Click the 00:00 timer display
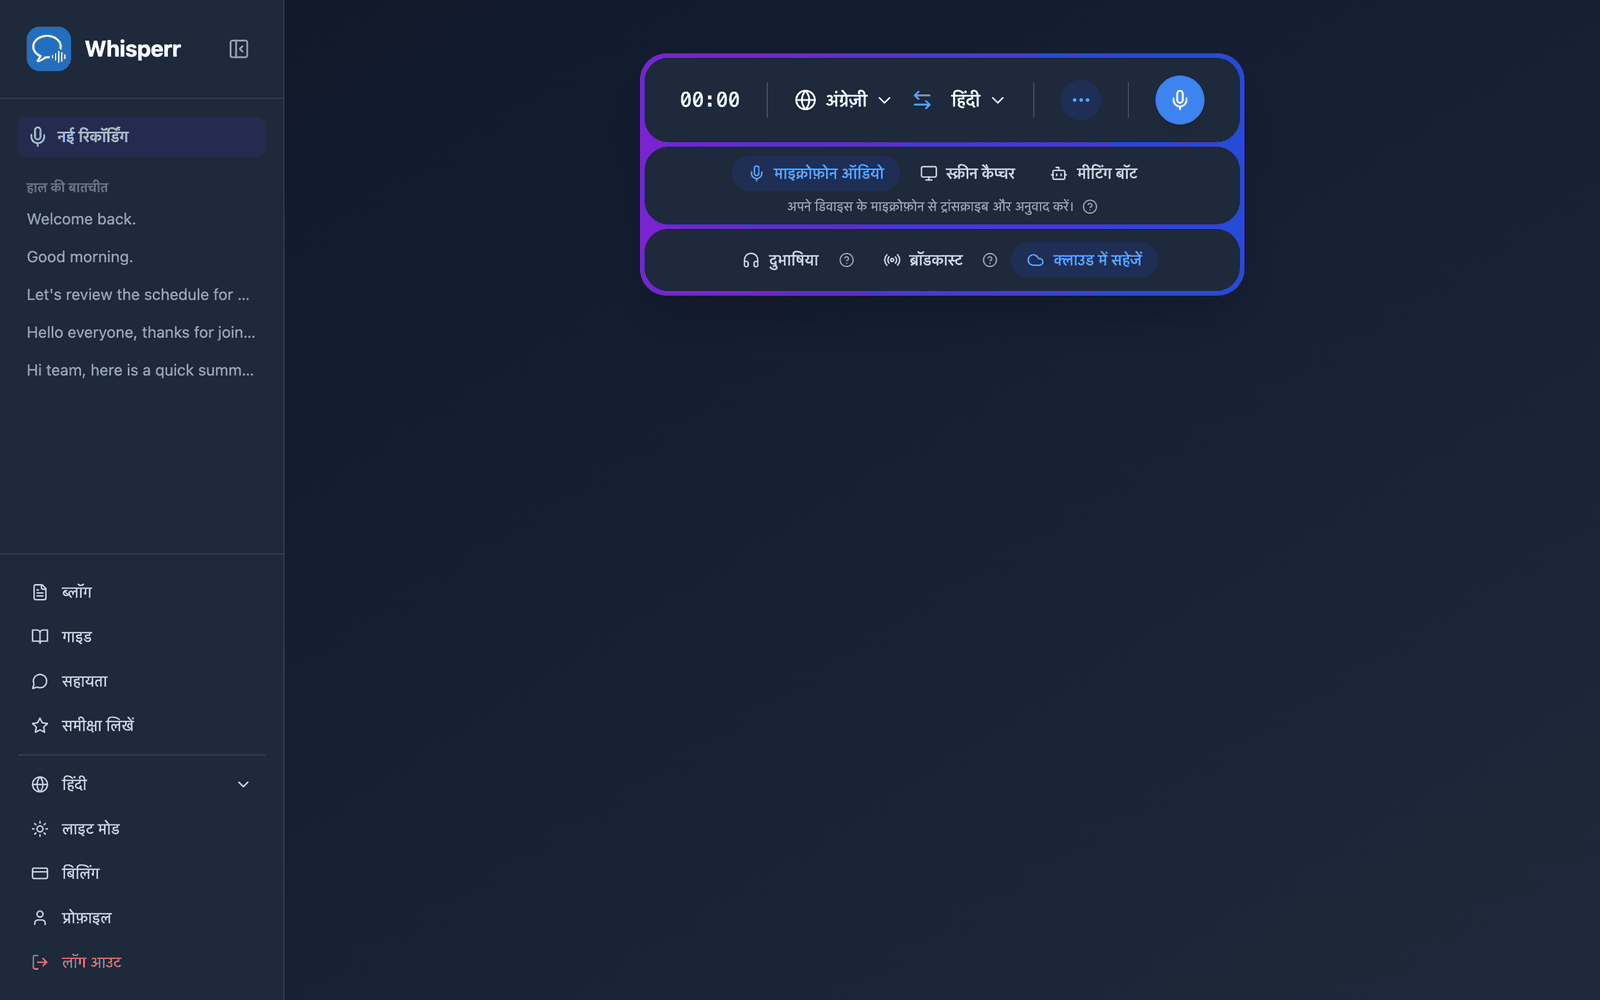The height and width of the screenshot is (1000, 1600). point(710,100)
